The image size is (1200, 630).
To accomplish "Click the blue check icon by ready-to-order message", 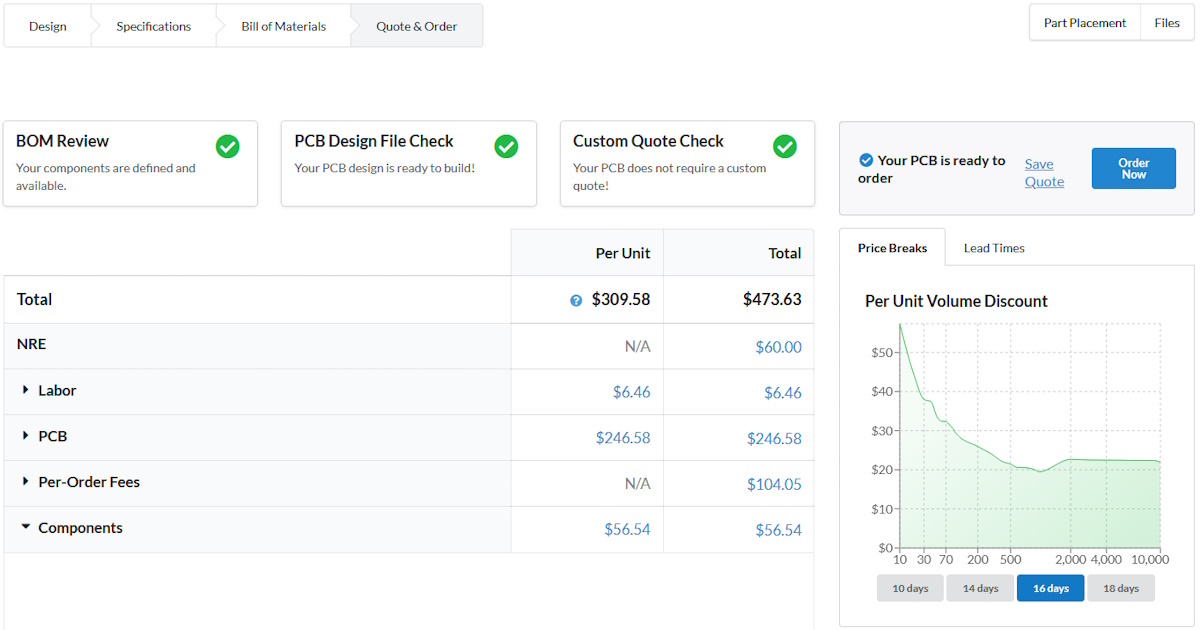I will [866, 160].
